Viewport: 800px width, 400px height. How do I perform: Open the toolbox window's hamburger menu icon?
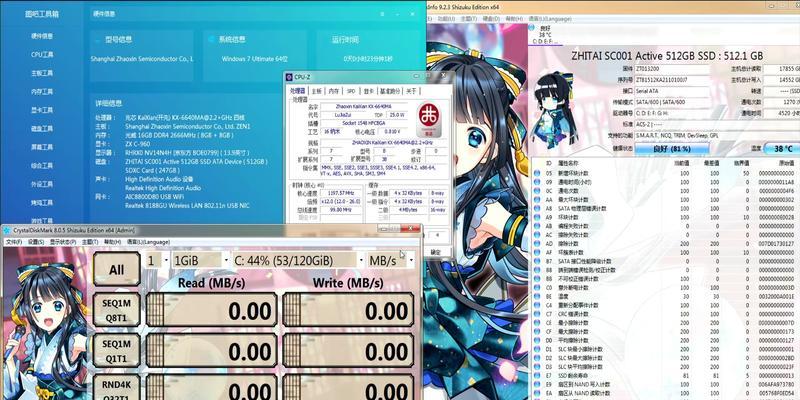382,15
